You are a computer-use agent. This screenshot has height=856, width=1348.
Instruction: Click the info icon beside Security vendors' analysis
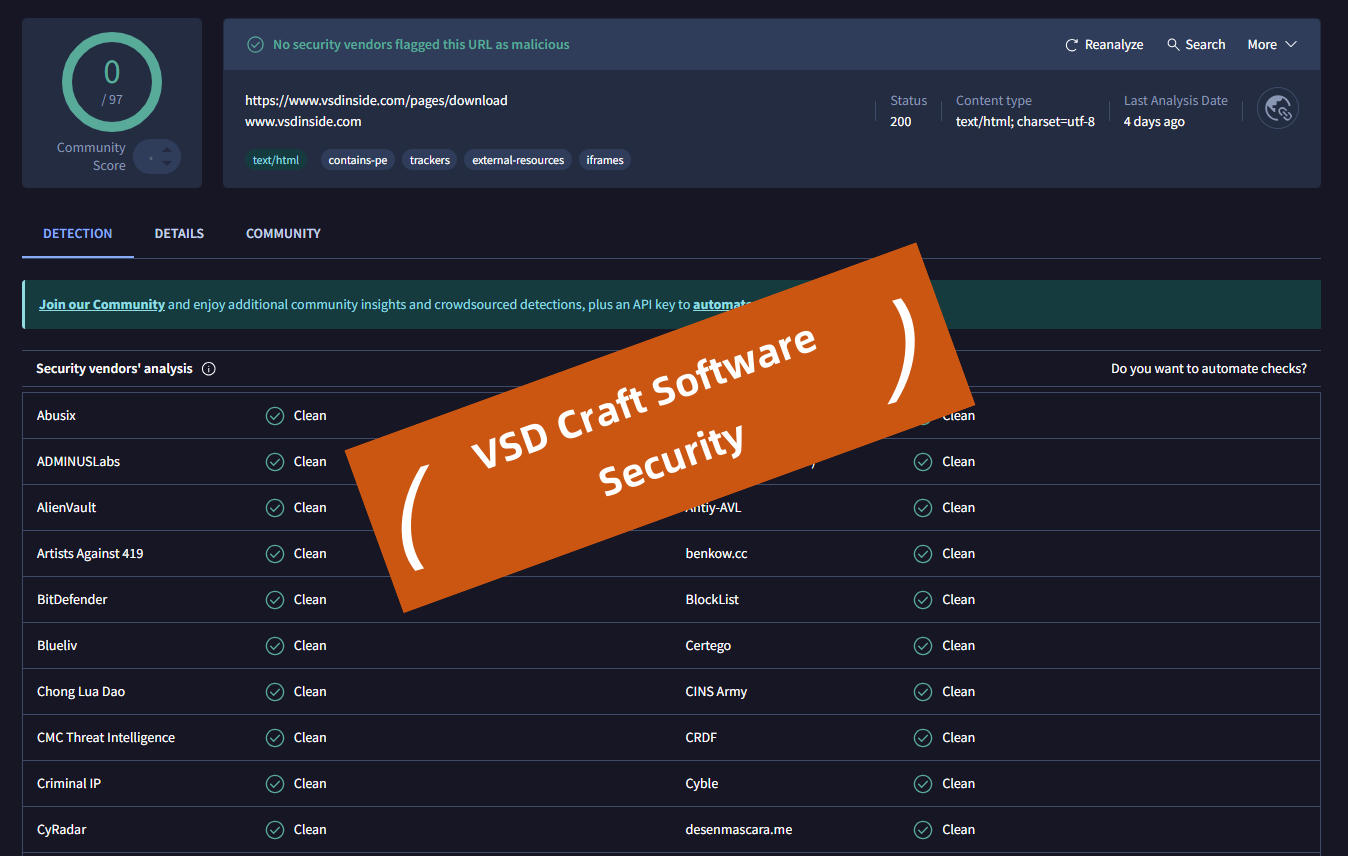209,369
